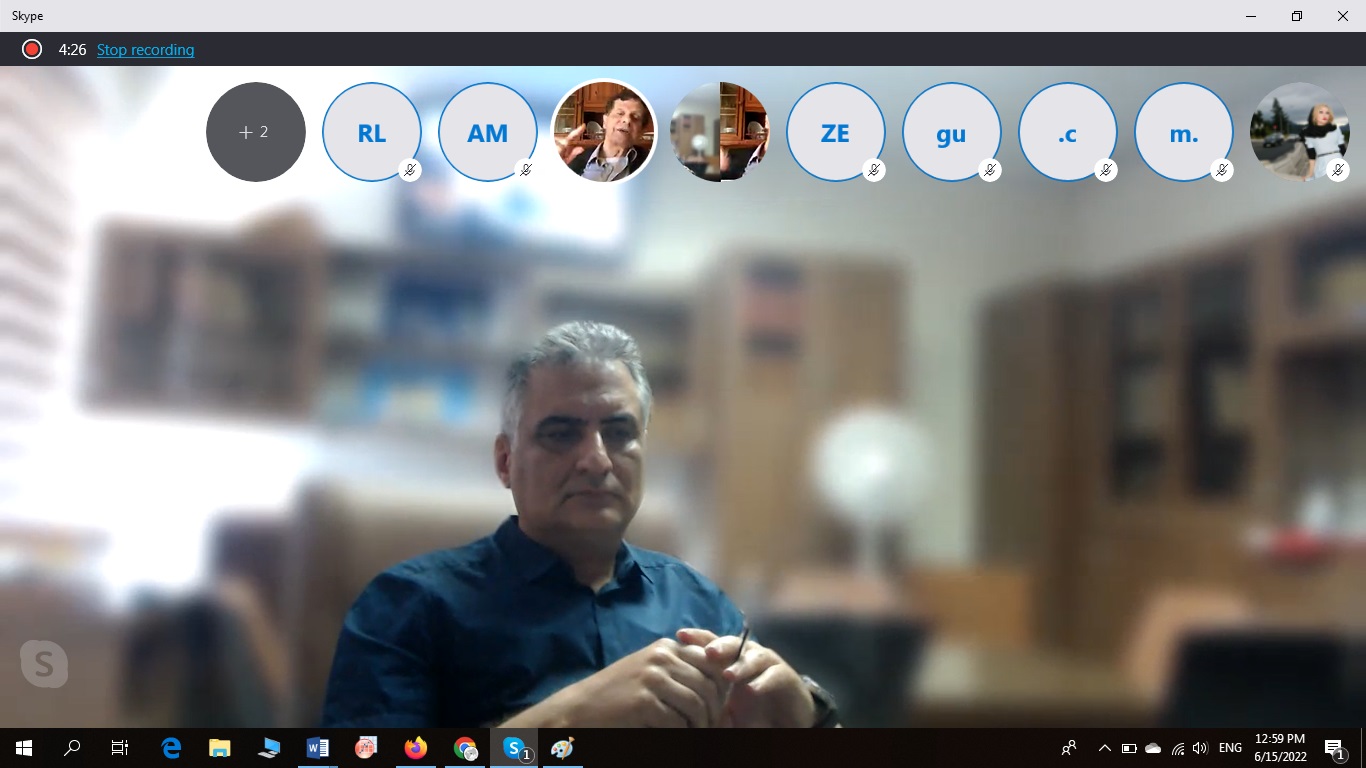The image size is (1366, 768).
Task: Click the gu participant avatar
Action: pyautogui.click(x=951, y=132)
